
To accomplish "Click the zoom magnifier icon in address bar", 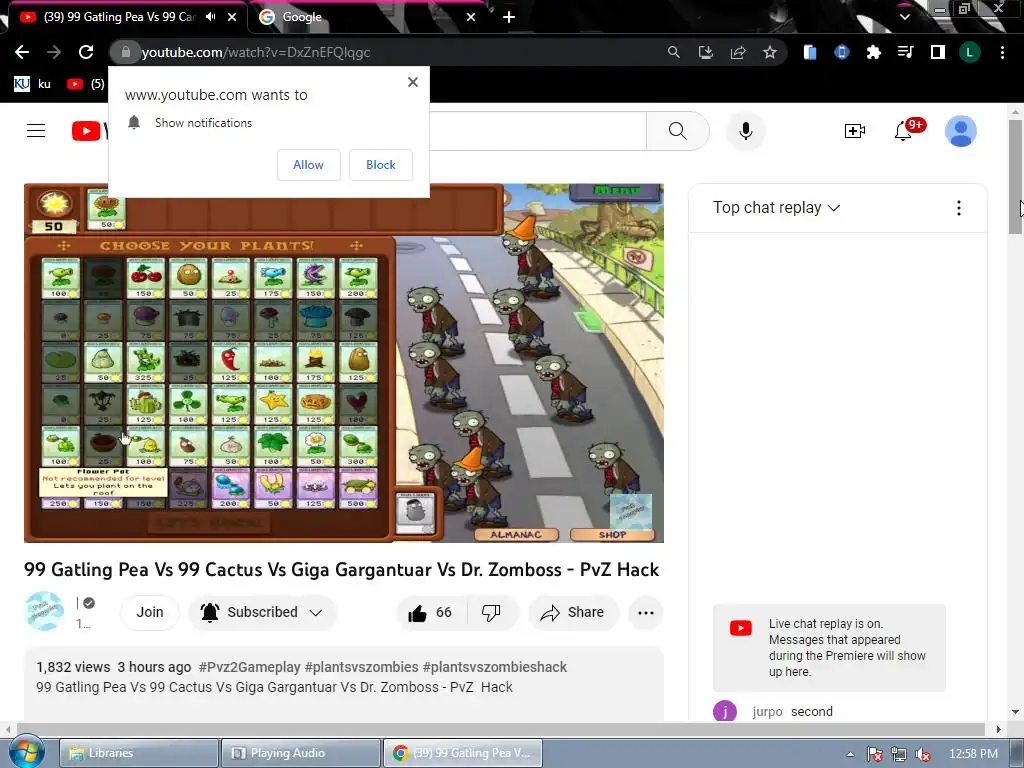I will pyautogui.click(x=673, y=52).
